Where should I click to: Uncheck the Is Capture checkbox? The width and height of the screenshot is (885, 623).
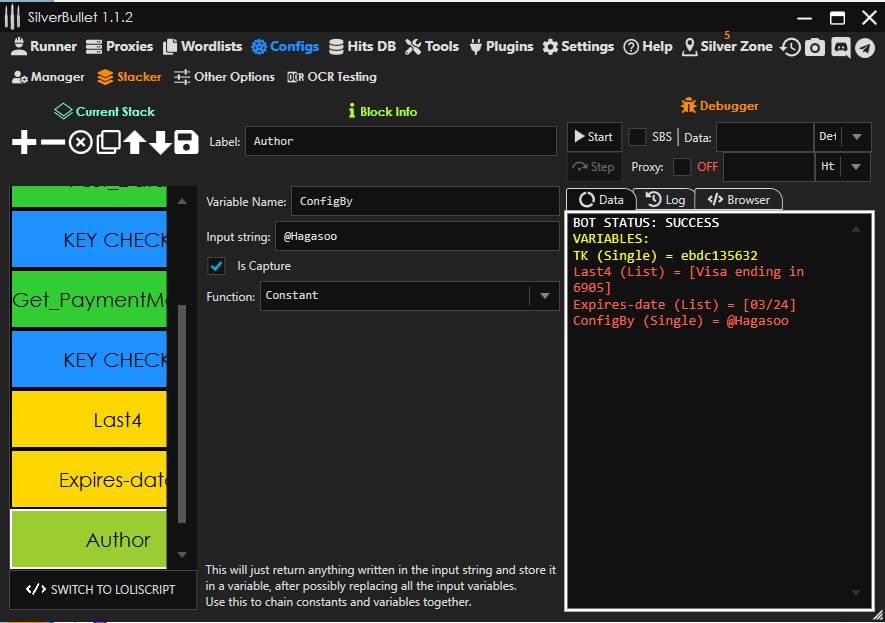pos(215,266)
